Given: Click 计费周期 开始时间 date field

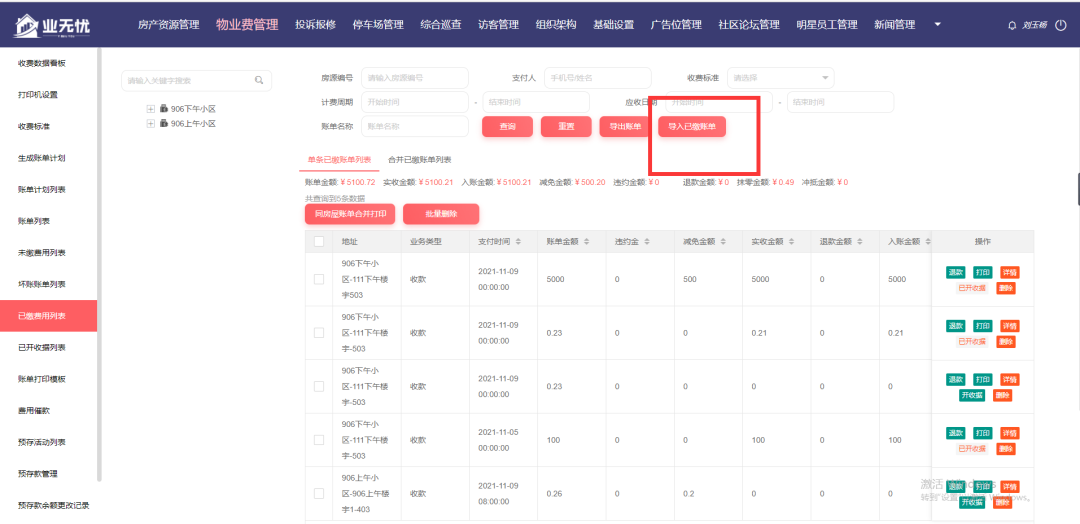Looking at the screenshot, I should click(415, 102).
